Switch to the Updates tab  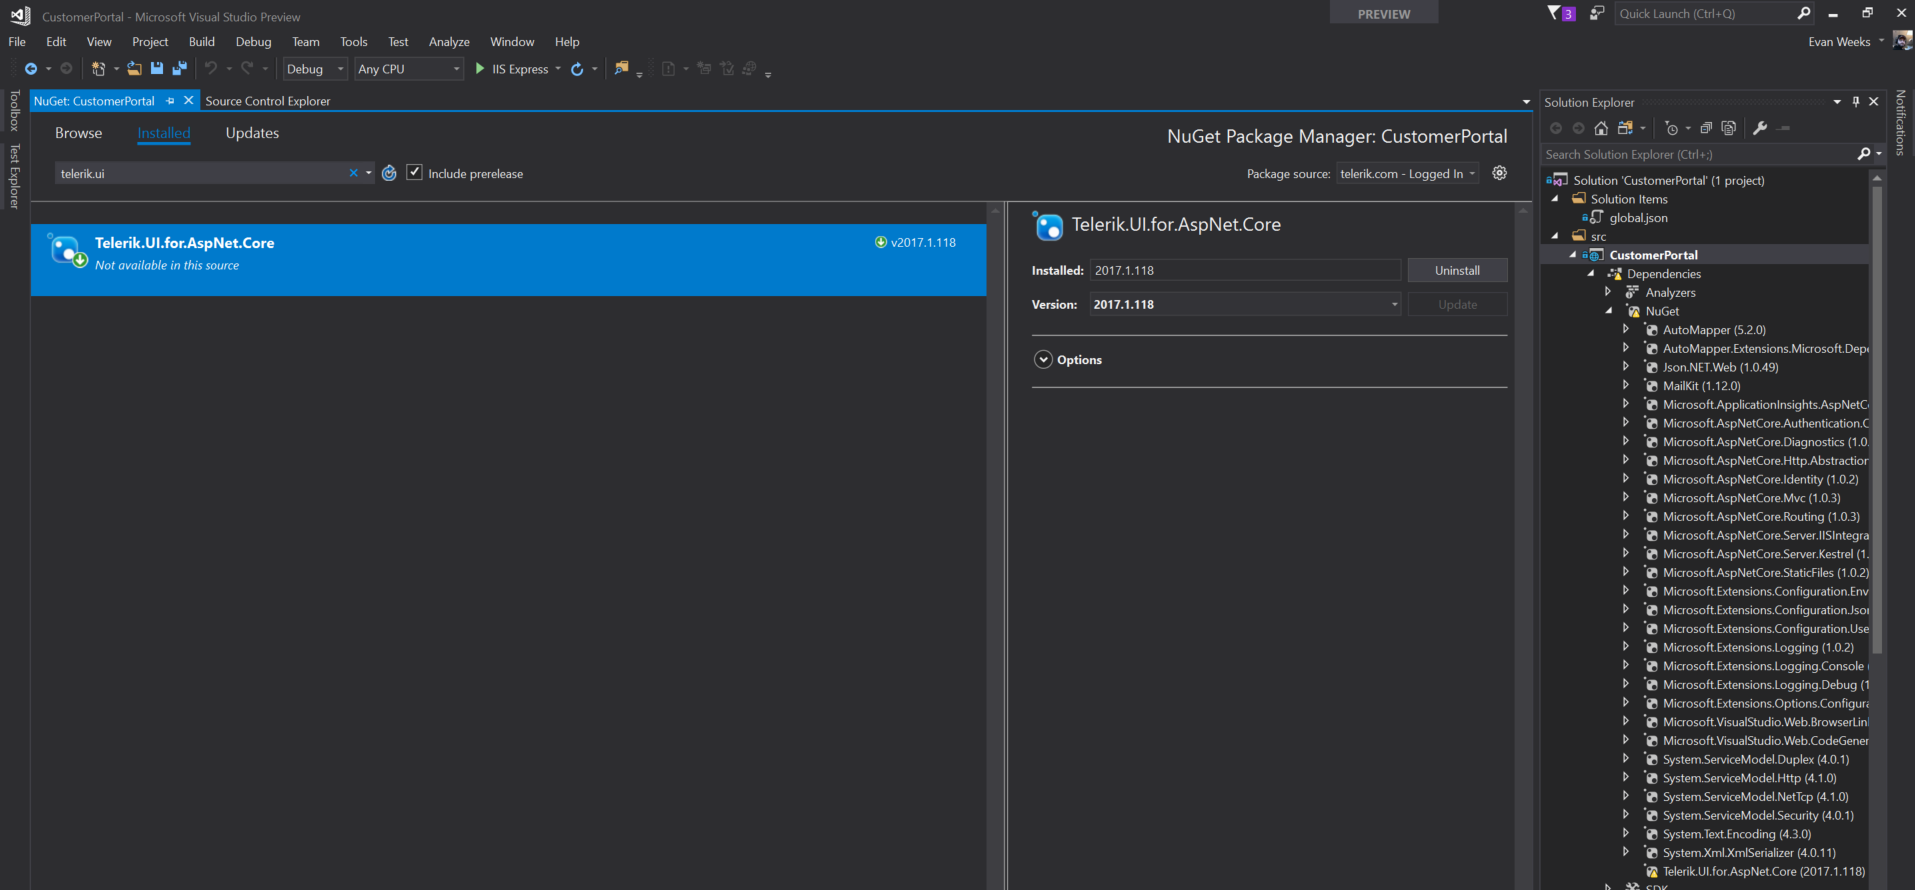click(252, 133)
